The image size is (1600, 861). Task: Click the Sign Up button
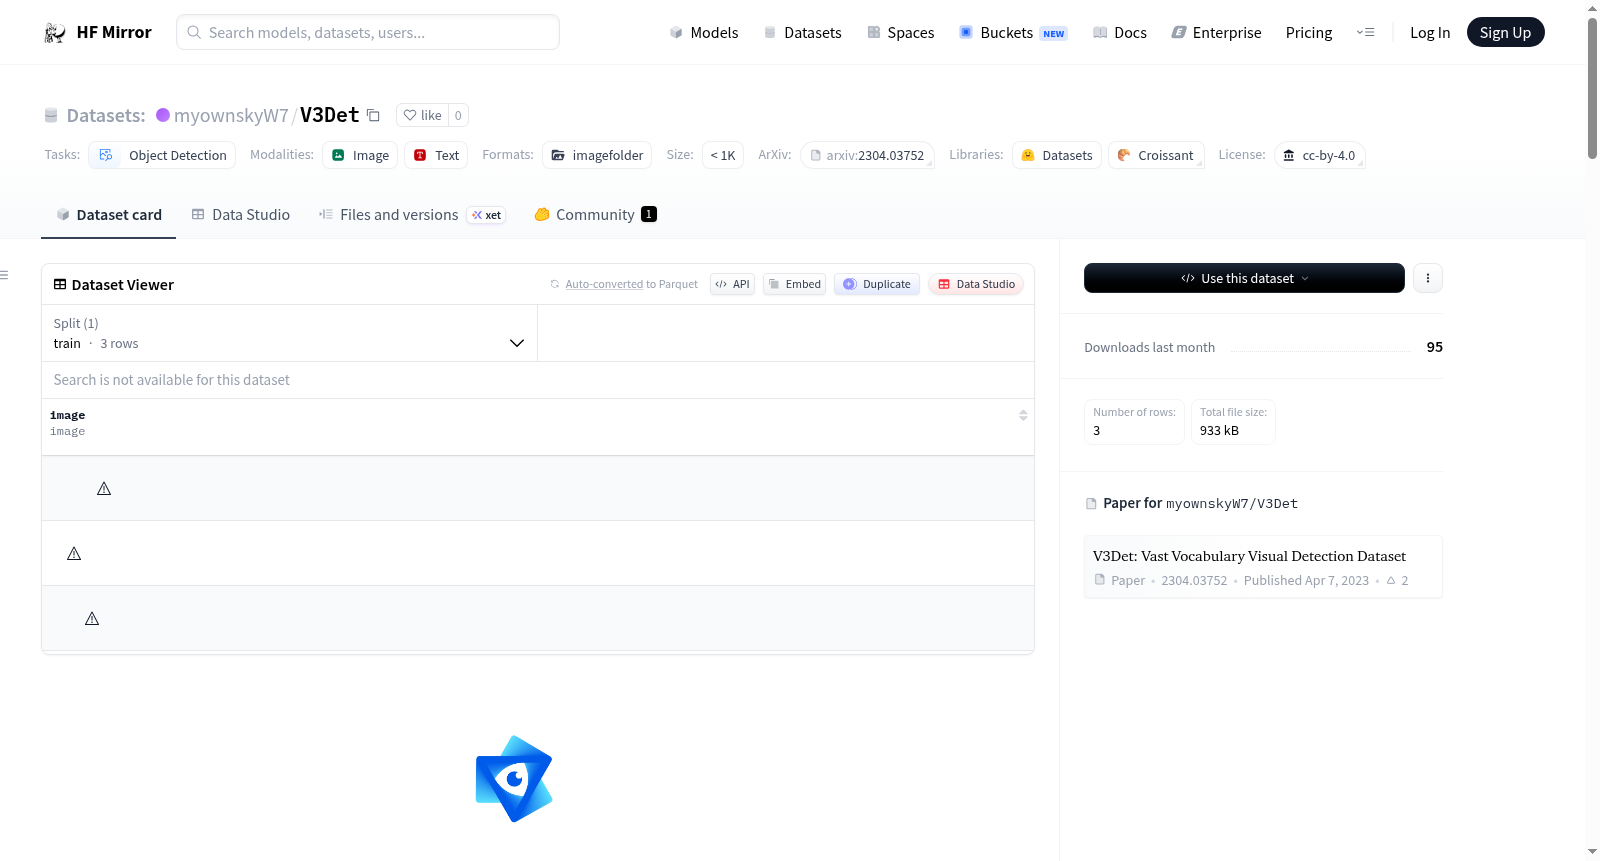click(1505, 32)
